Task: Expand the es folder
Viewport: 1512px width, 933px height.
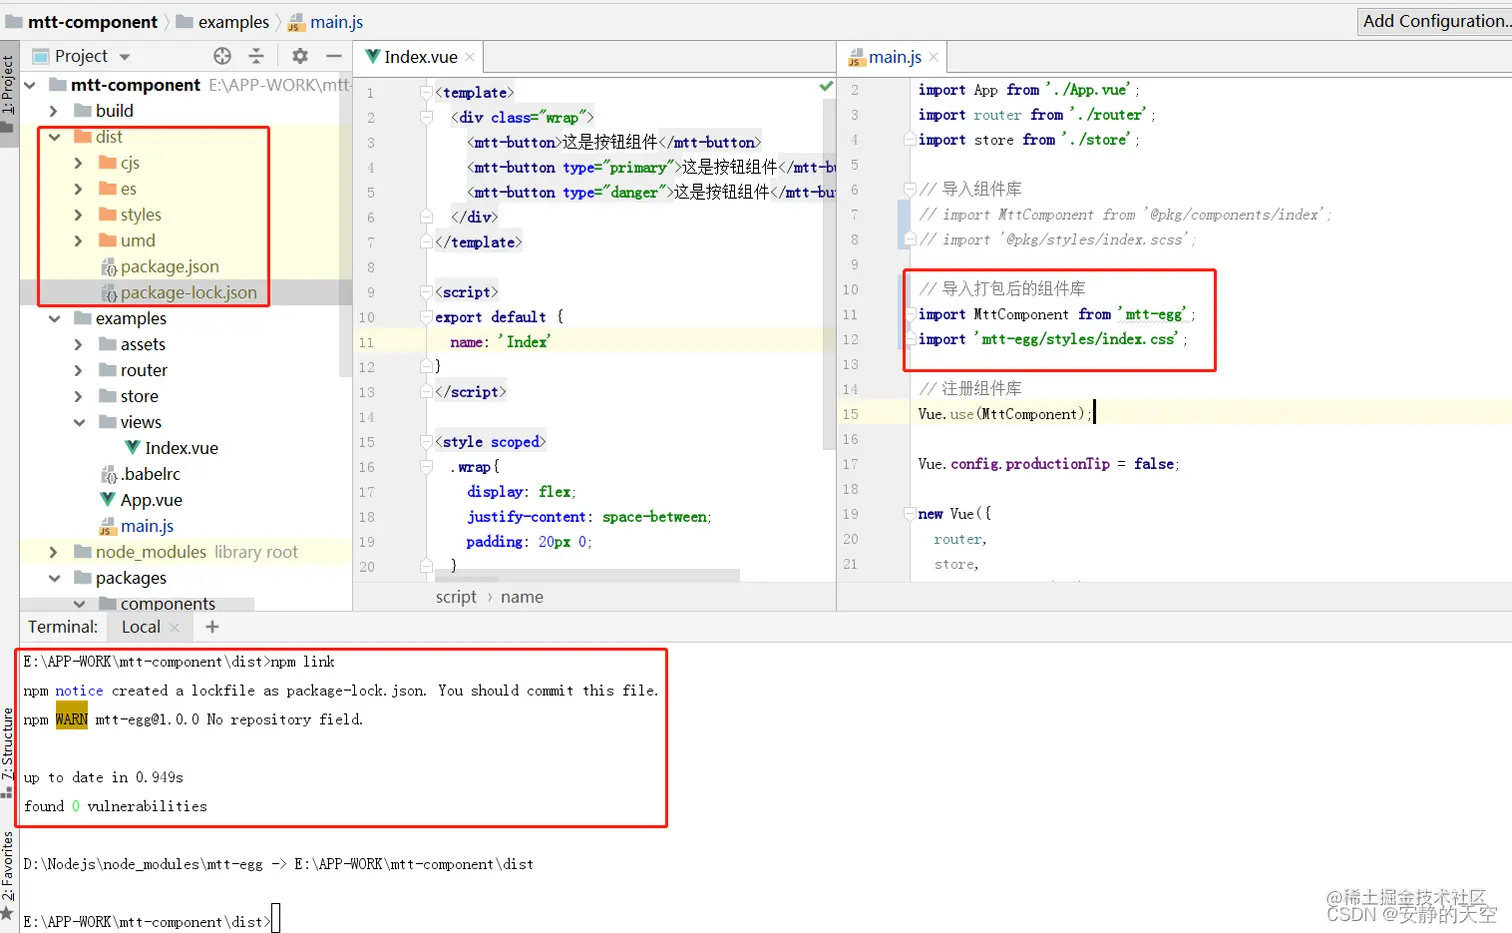Action: (79, 189)
